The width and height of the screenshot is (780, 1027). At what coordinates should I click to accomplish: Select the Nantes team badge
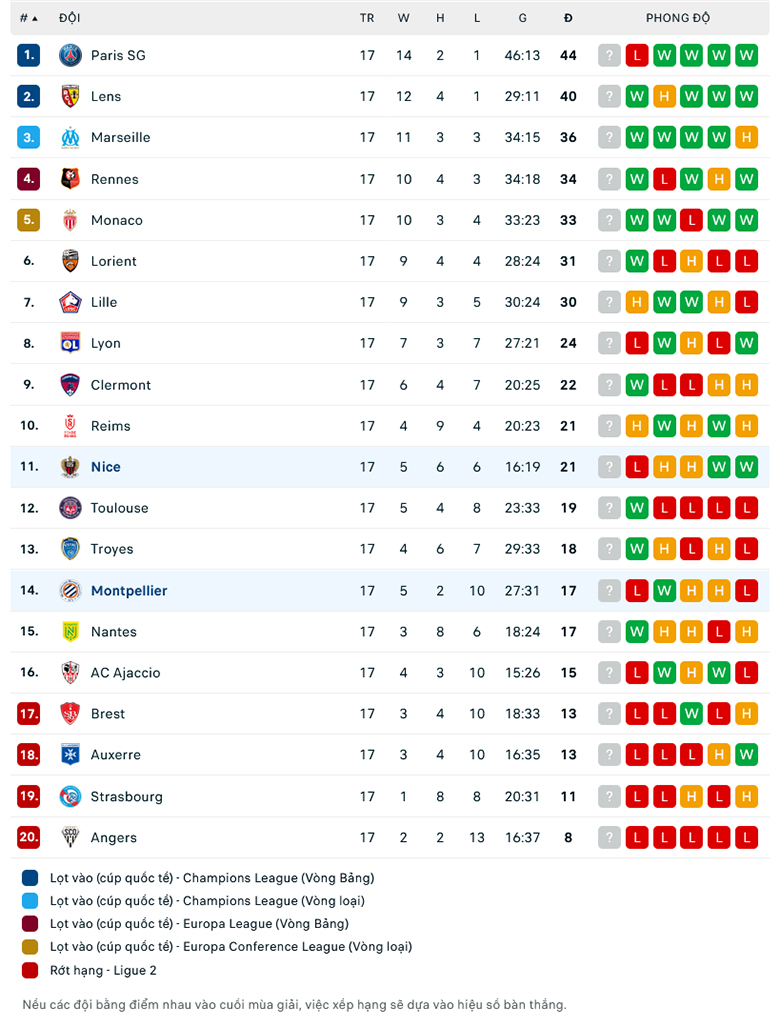[70, 631]
